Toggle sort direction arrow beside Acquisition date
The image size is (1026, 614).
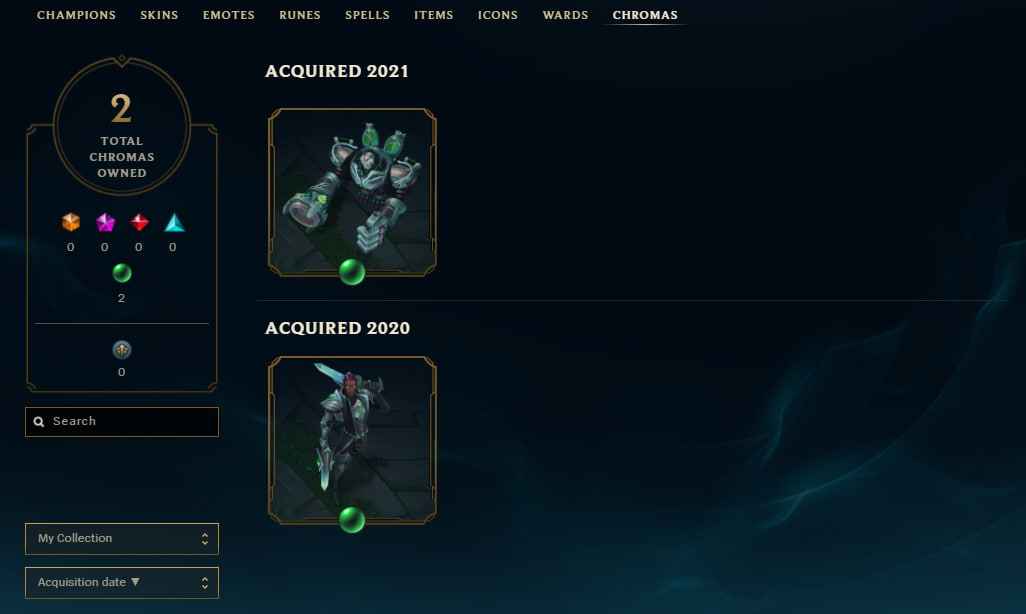[x=135, y=582]
